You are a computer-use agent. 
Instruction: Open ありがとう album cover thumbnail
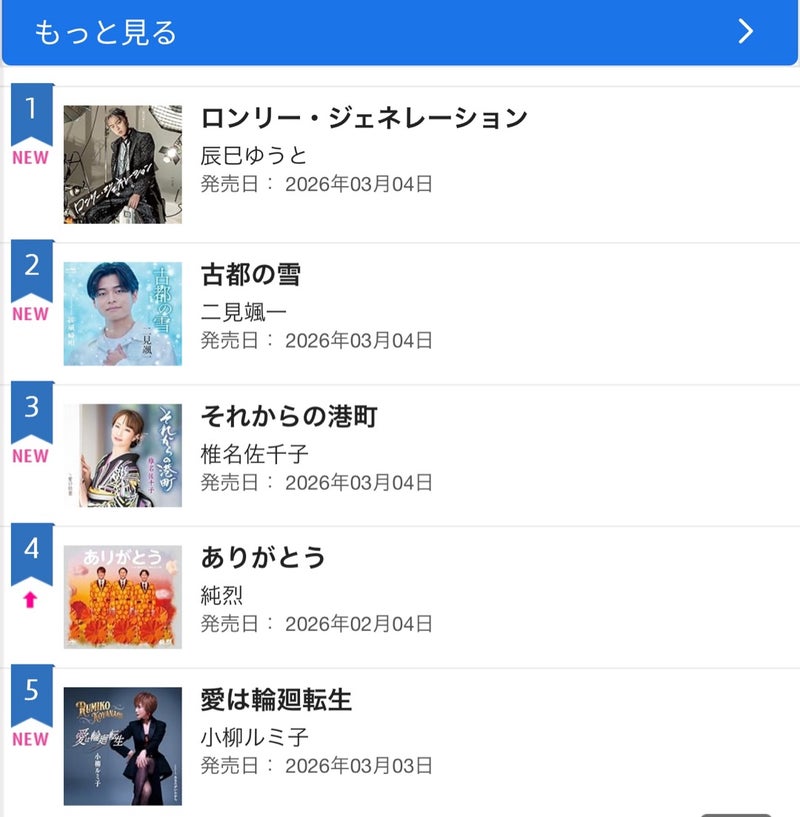[123, 597]
